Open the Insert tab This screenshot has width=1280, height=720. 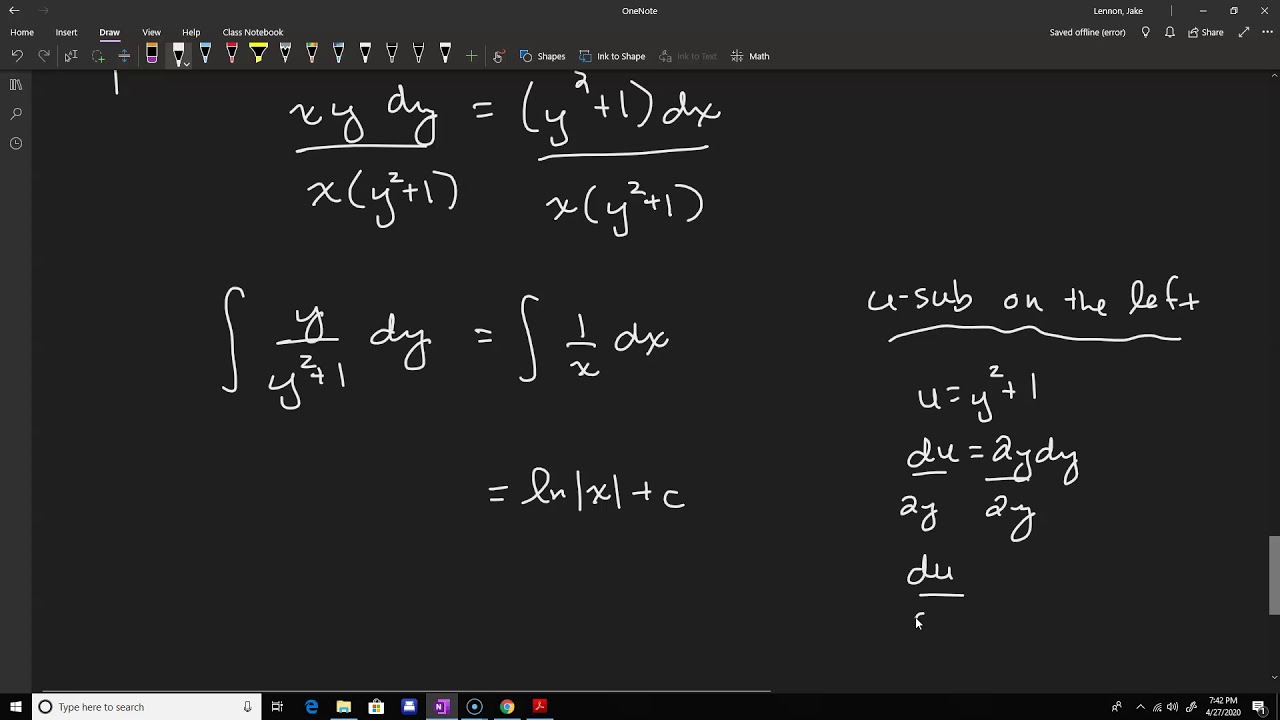click(x=66, y=32)
